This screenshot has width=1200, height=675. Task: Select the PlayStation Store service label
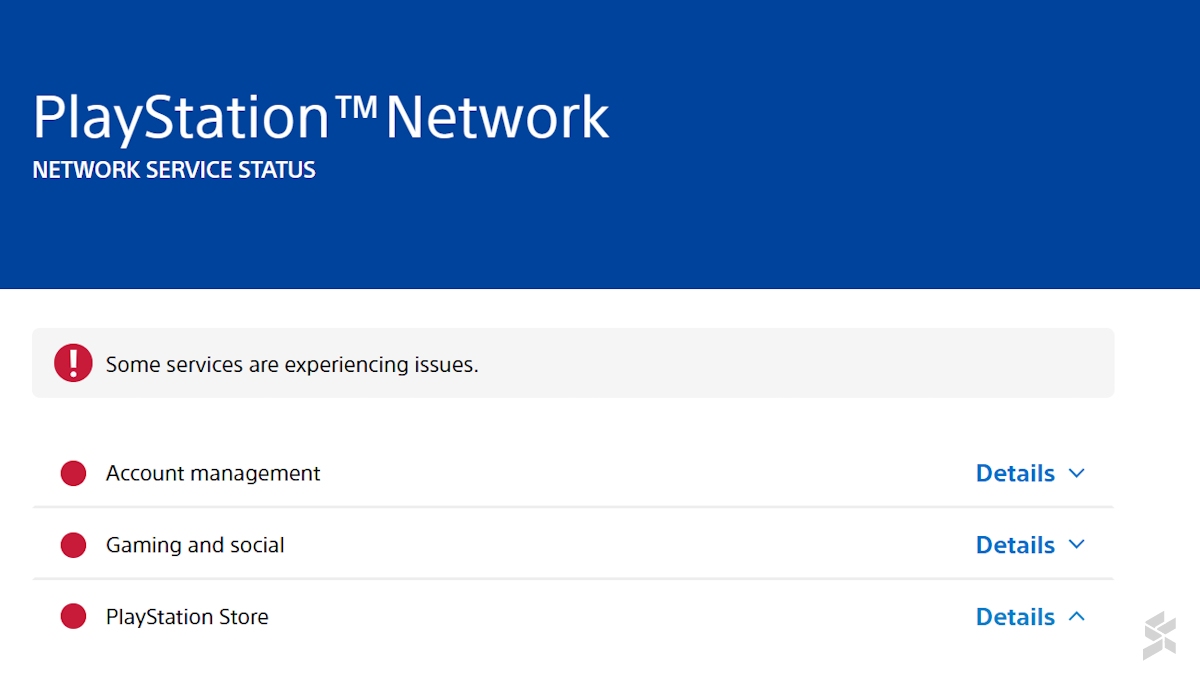pos(187,617)
